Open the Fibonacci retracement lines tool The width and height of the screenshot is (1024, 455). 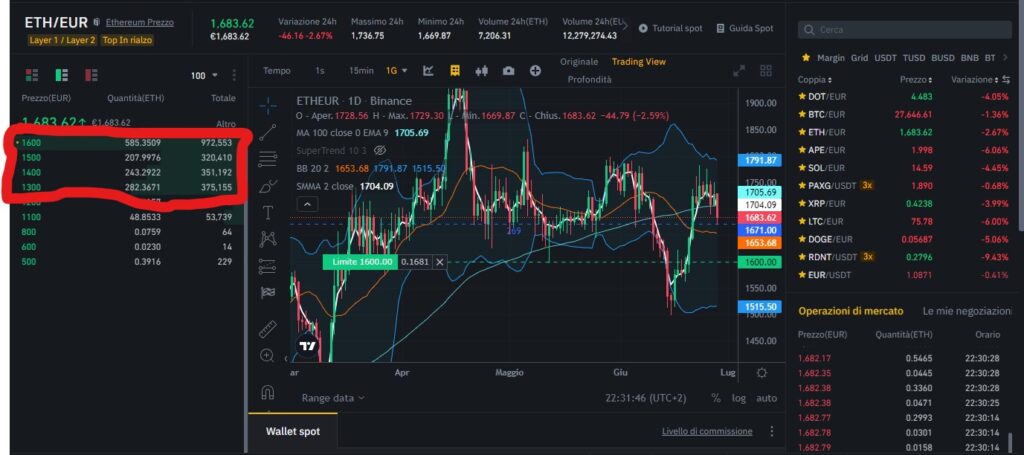pos(268,159)
